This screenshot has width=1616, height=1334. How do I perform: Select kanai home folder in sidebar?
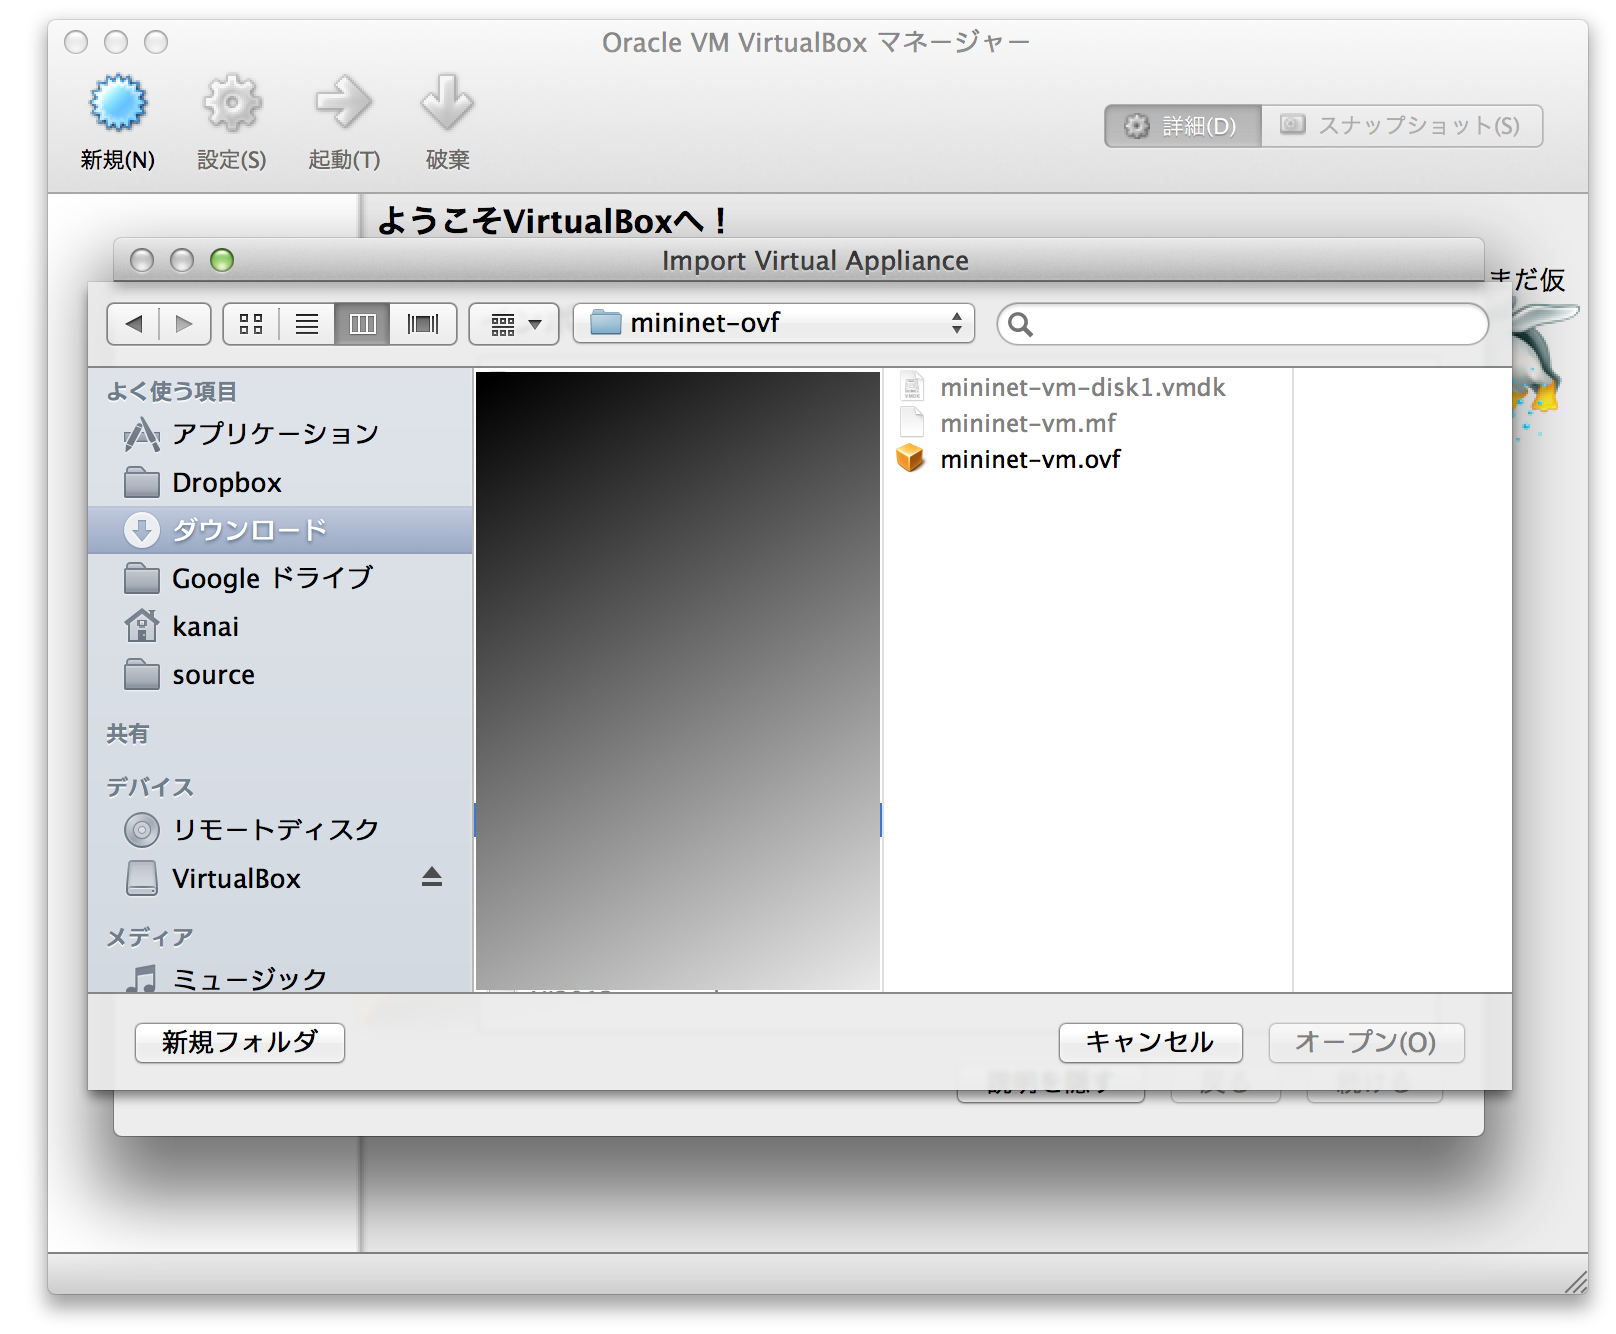[280, 627]
